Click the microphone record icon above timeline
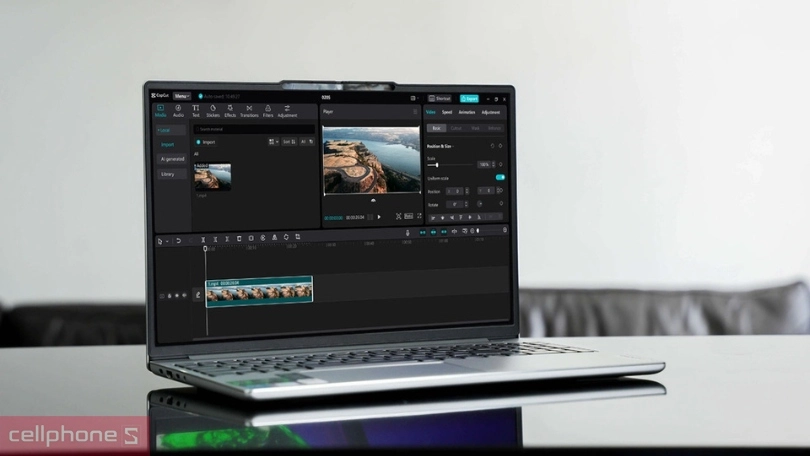 click(x=407, y=232)
